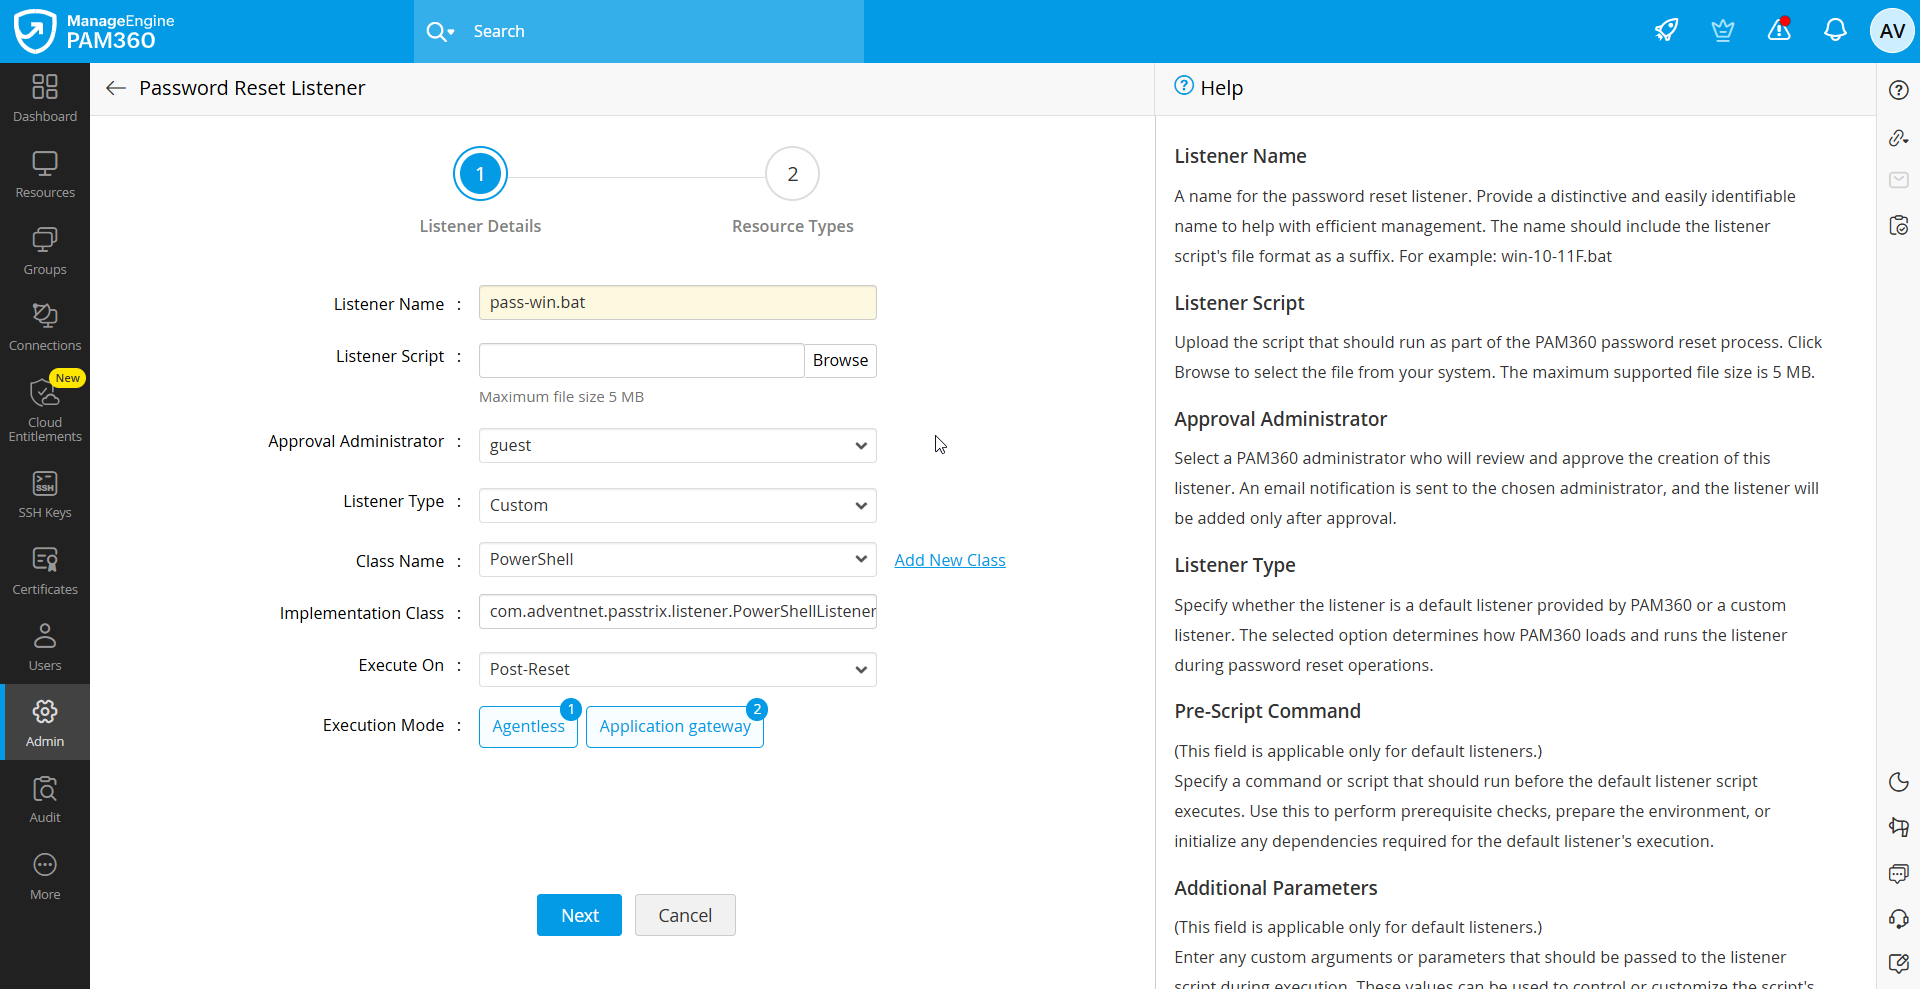Click Browse to upload listener script
The height and width of the screenshot is (989, 1920).
coord(840,360)
